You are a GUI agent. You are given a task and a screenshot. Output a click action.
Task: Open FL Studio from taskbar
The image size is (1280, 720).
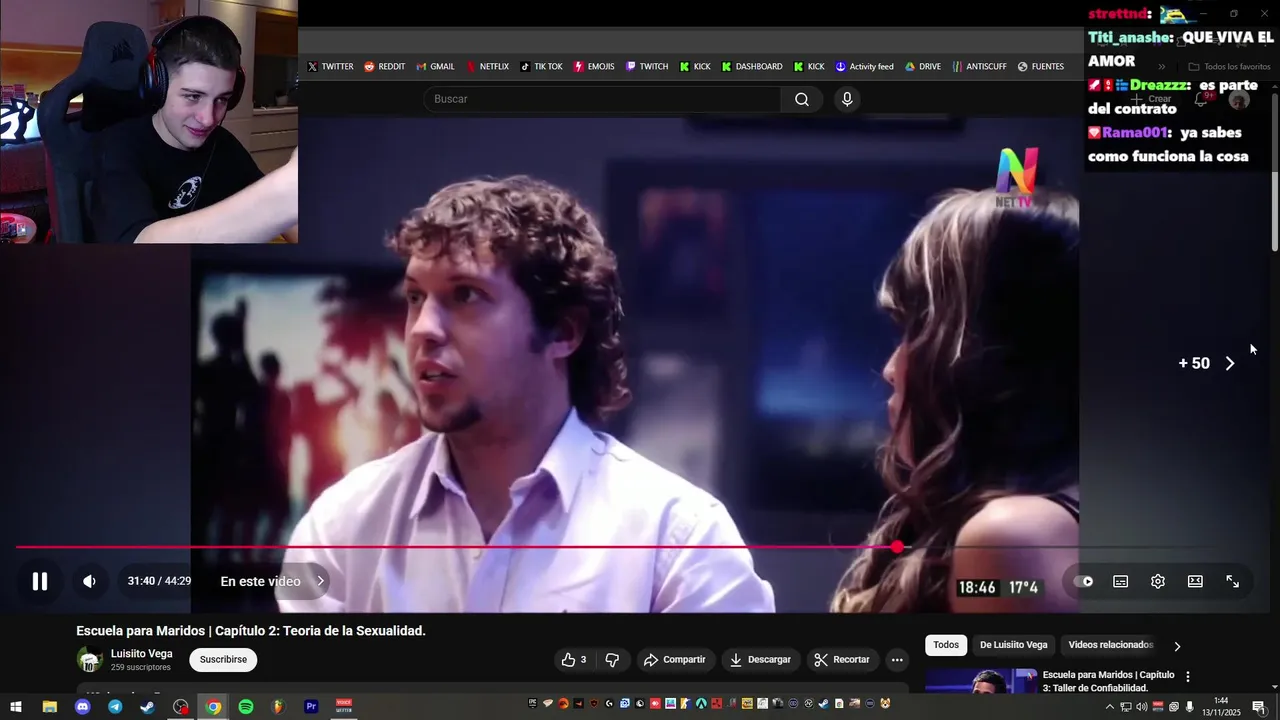point(278,707)
